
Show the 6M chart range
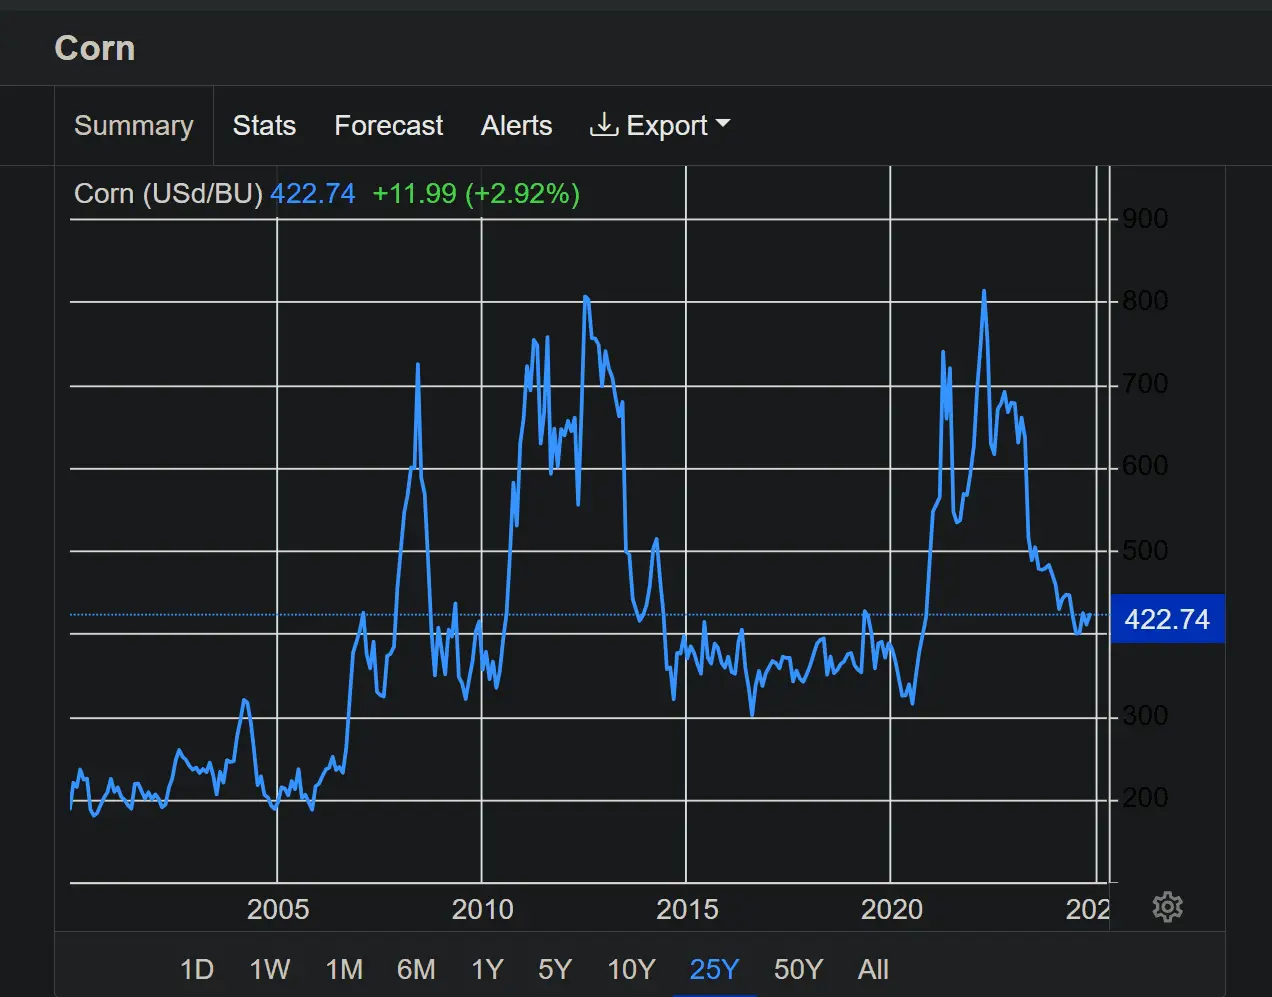tap(416, 969)
